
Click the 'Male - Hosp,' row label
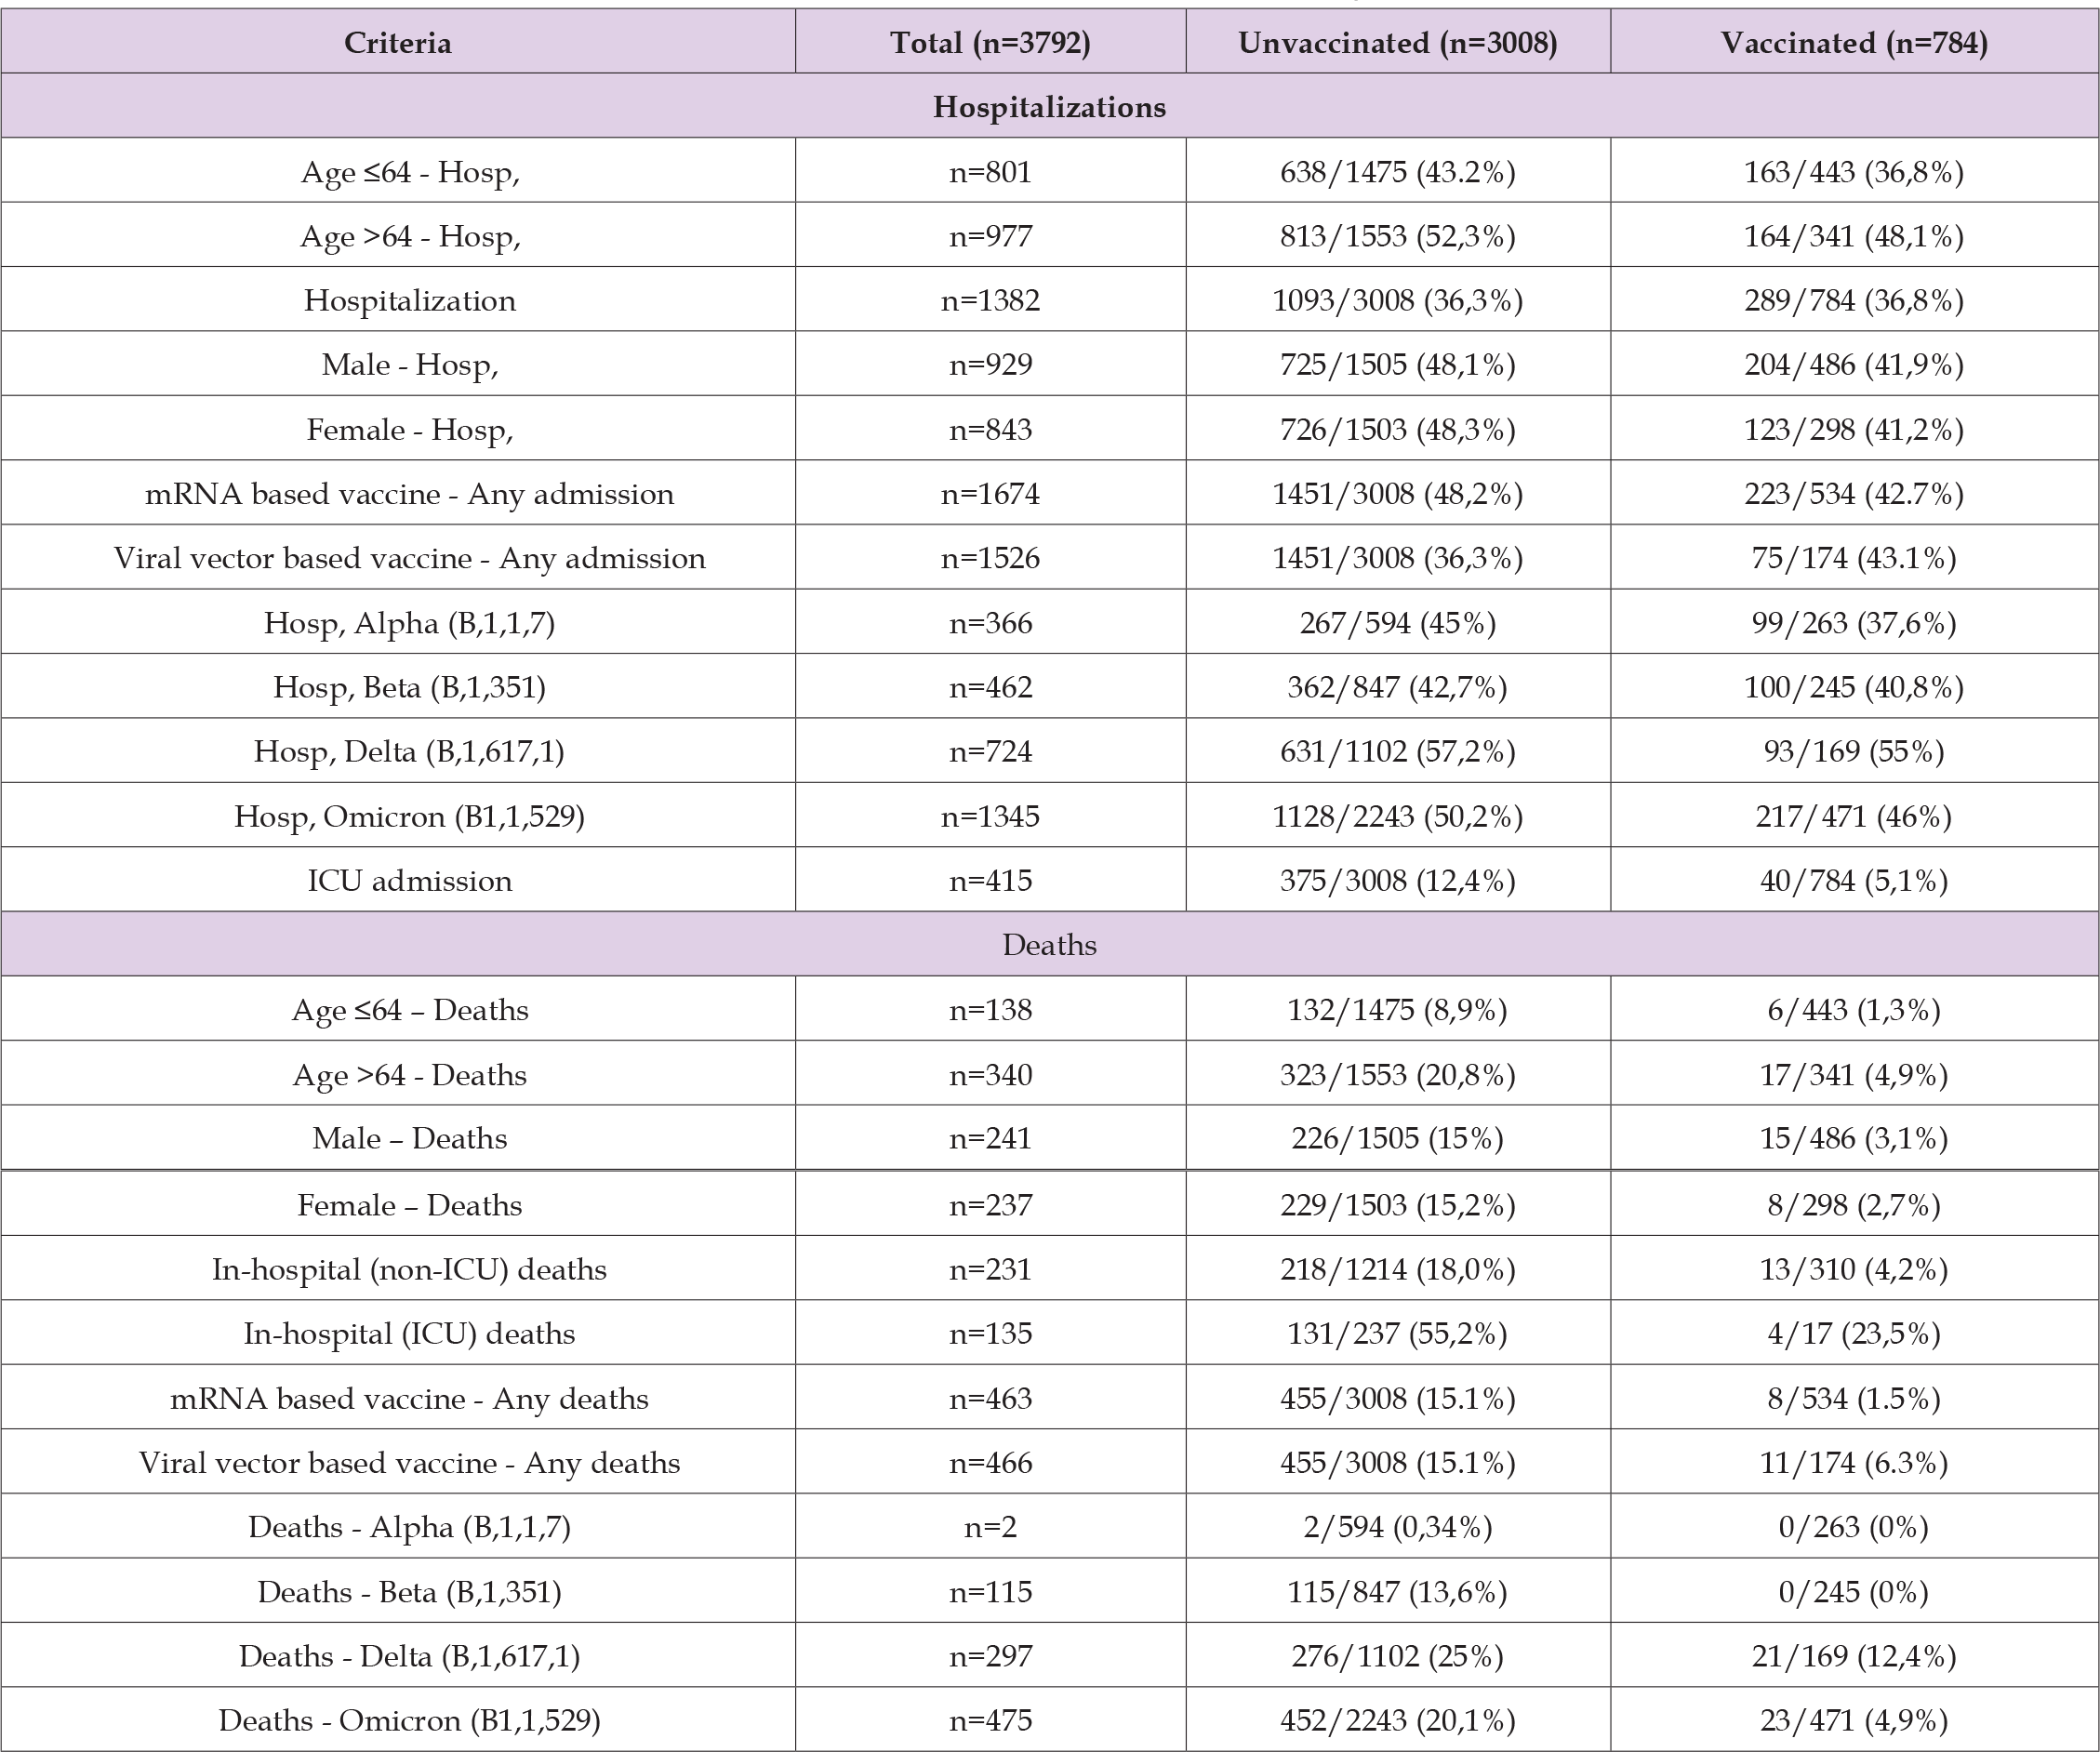pyautogui.click(x=410, y=365)
